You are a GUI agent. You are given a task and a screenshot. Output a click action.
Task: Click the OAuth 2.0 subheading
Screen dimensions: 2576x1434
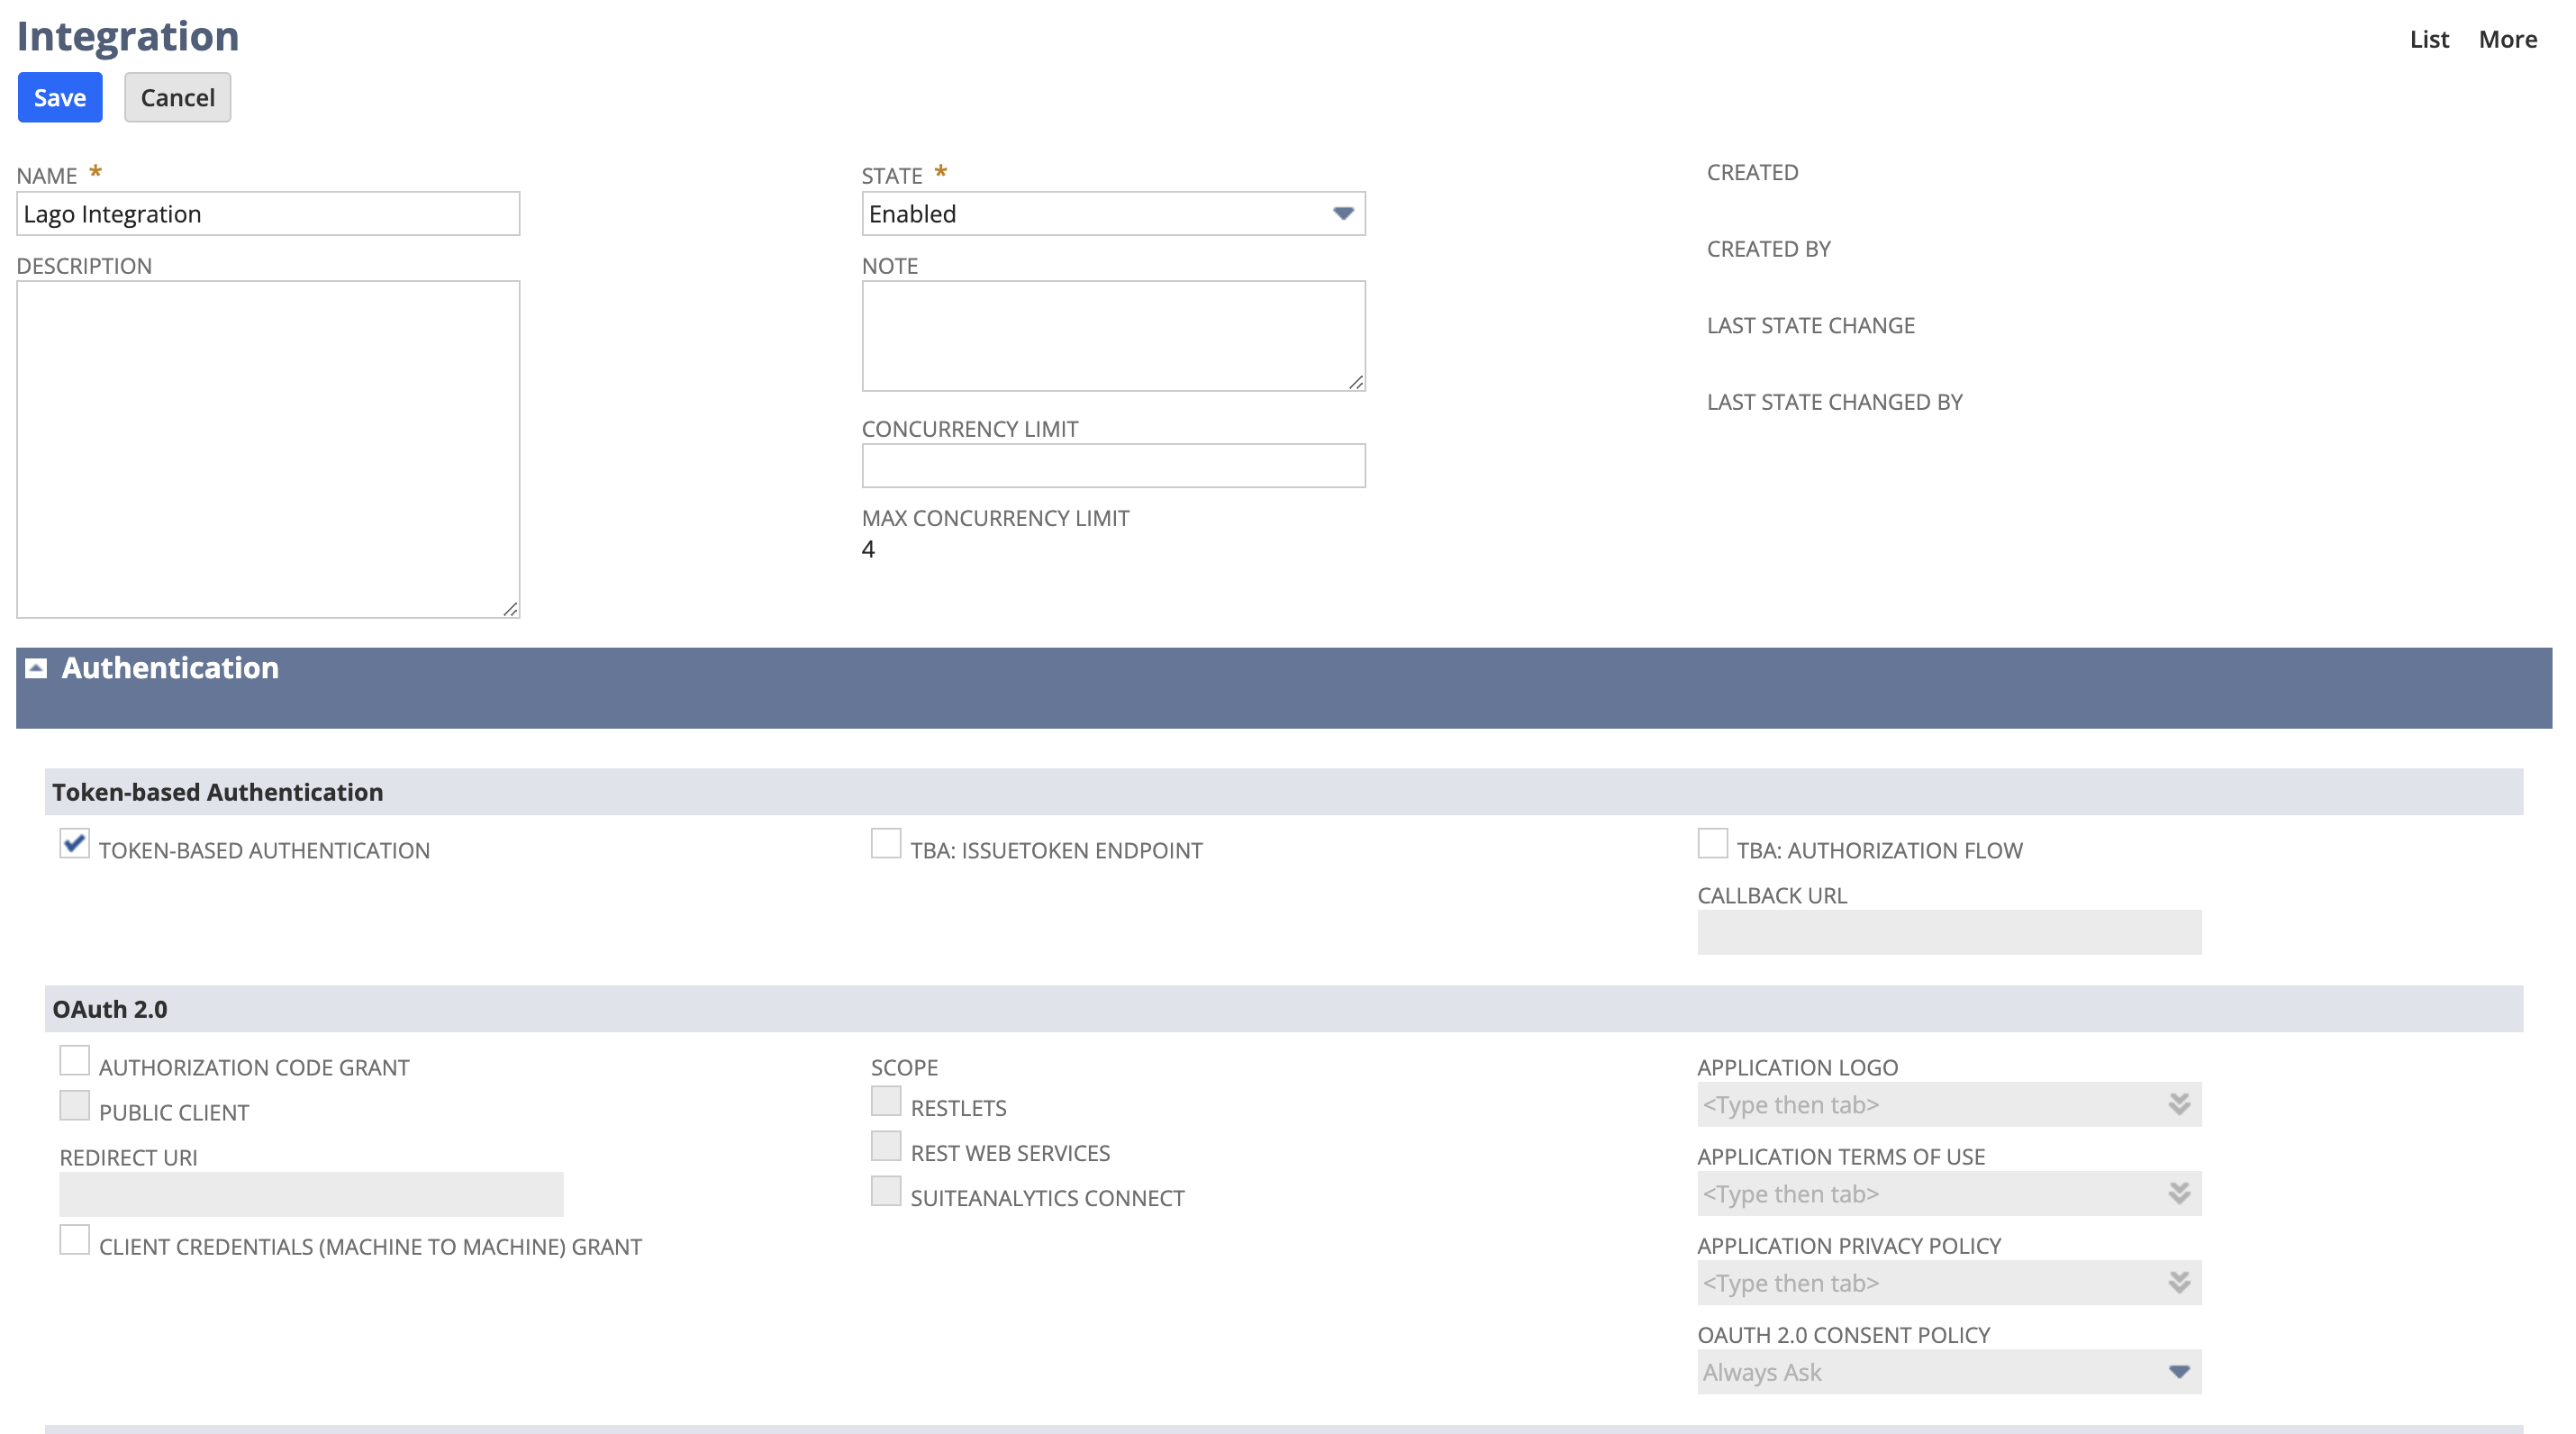(x=110, y=1009)
